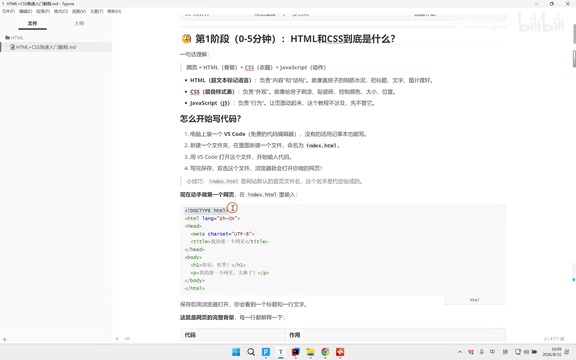576x360 pixels.
Task: Open the code block language selector html
Action: click(x=474, y=300)
